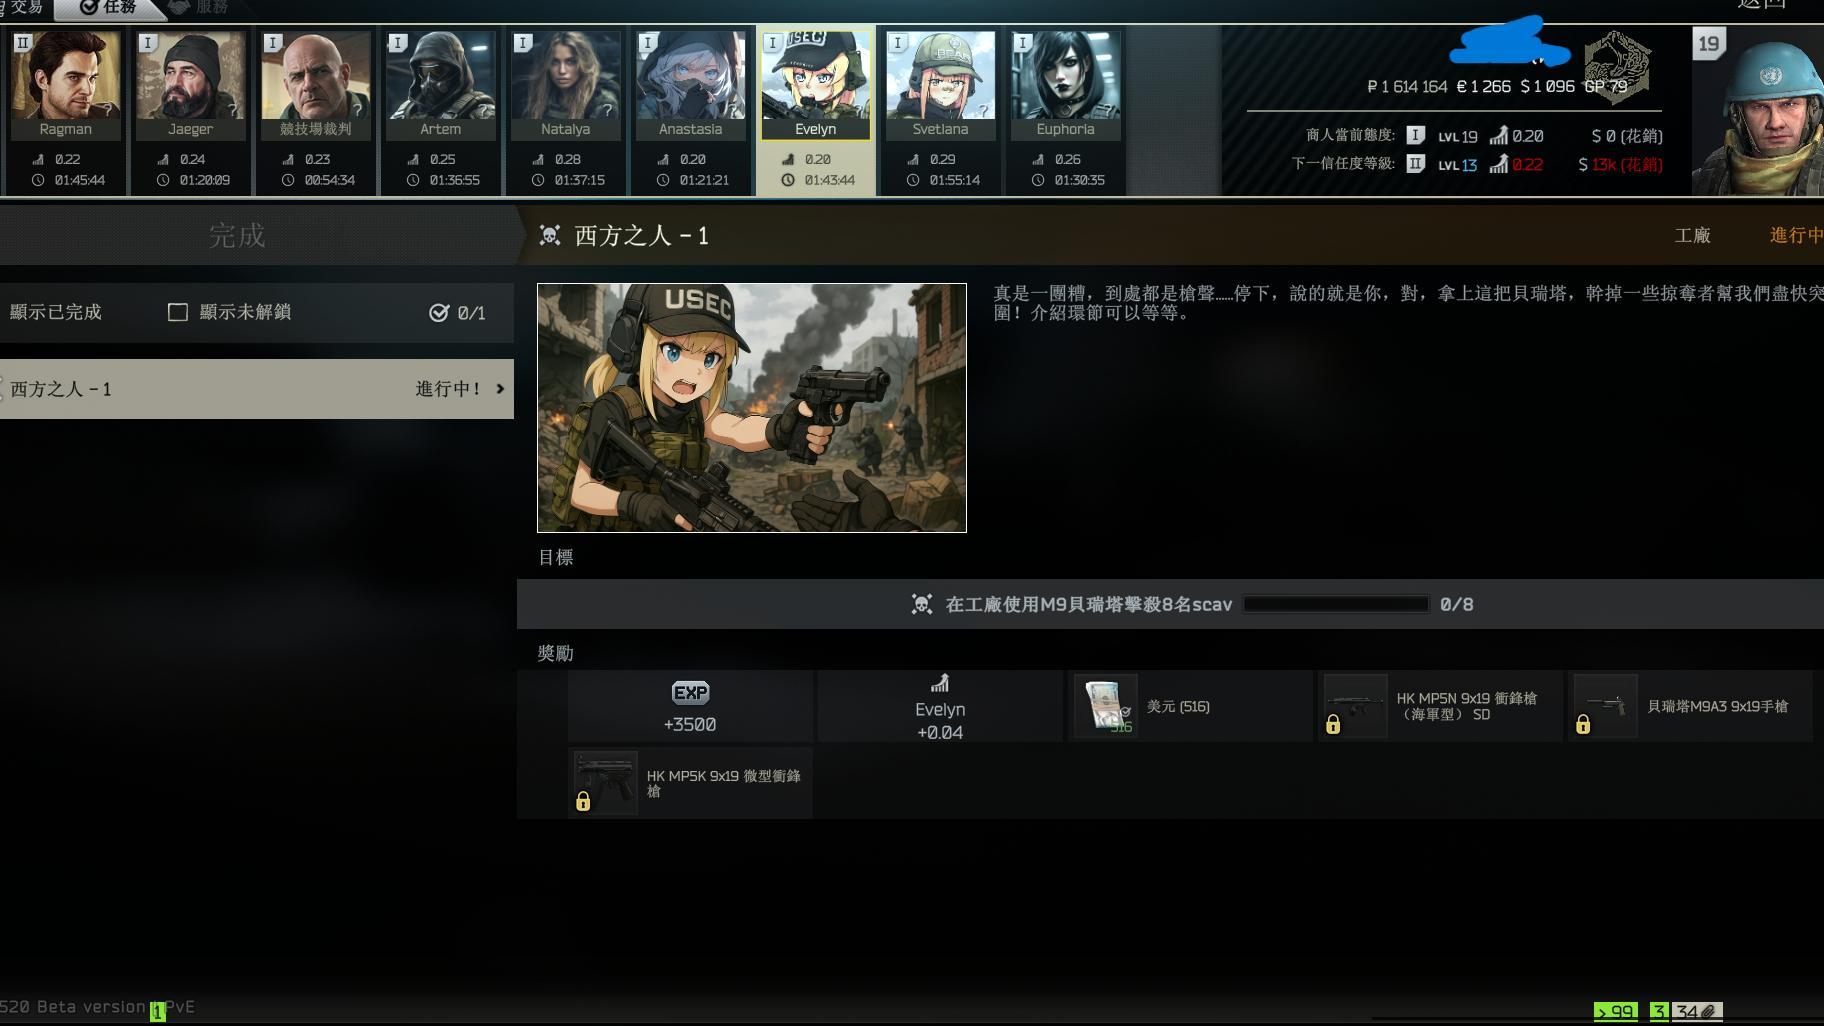Screen dimensions: 1824x1026
Task: Click the HK MP5N SD reward icon
Action: coord(1355,706)
